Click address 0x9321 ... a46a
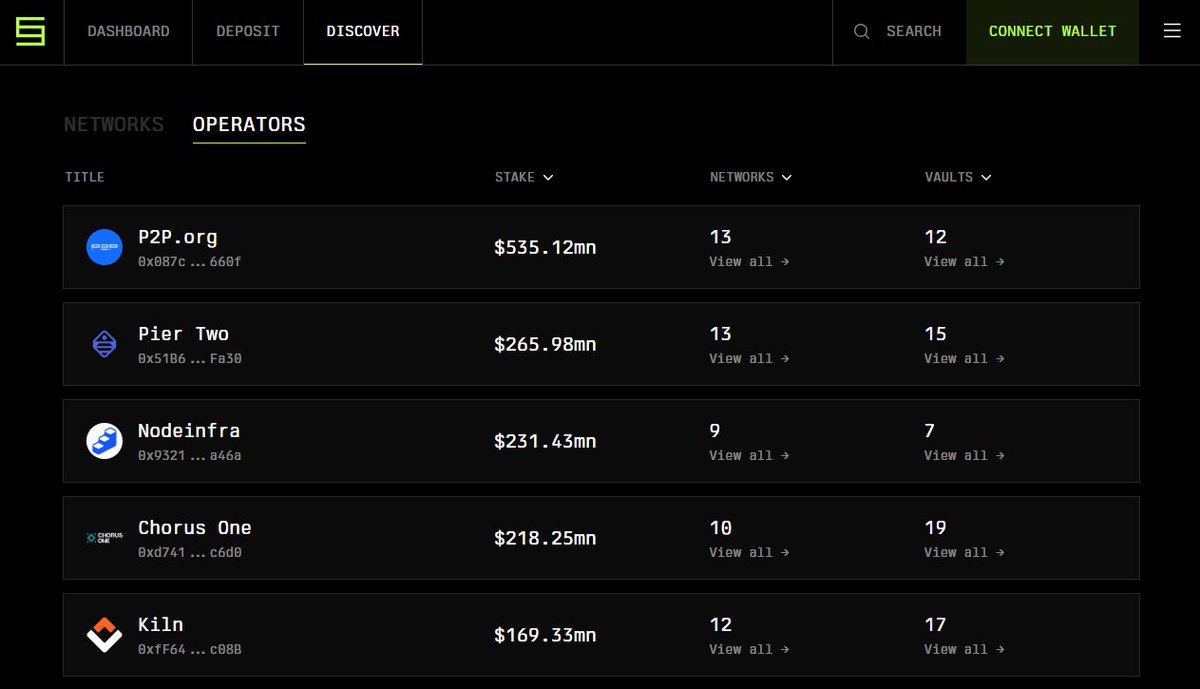 click(x=190, y=456)
